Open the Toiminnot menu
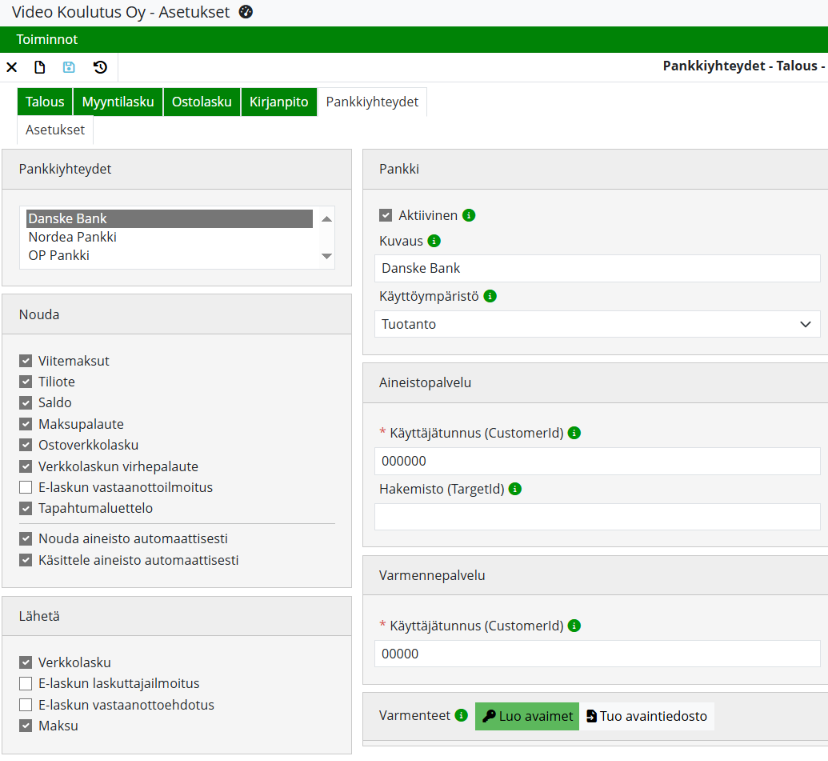The height and width of the screenshot is (761, 828). pos(47,39)
